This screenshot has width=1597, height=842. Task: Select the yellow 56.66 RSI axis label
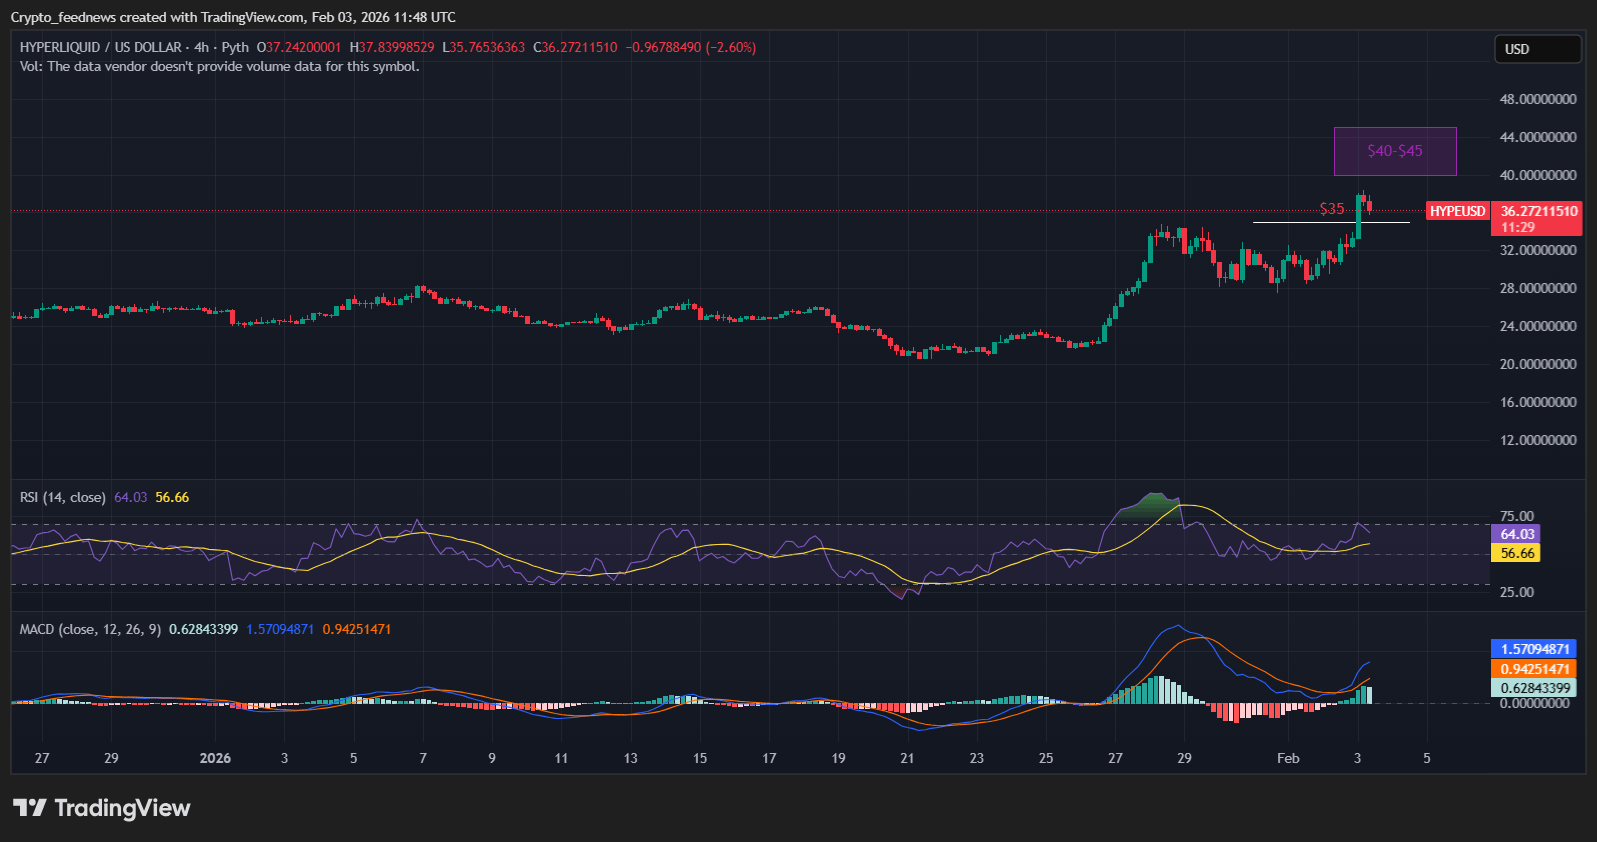(x=1516, y=553)
